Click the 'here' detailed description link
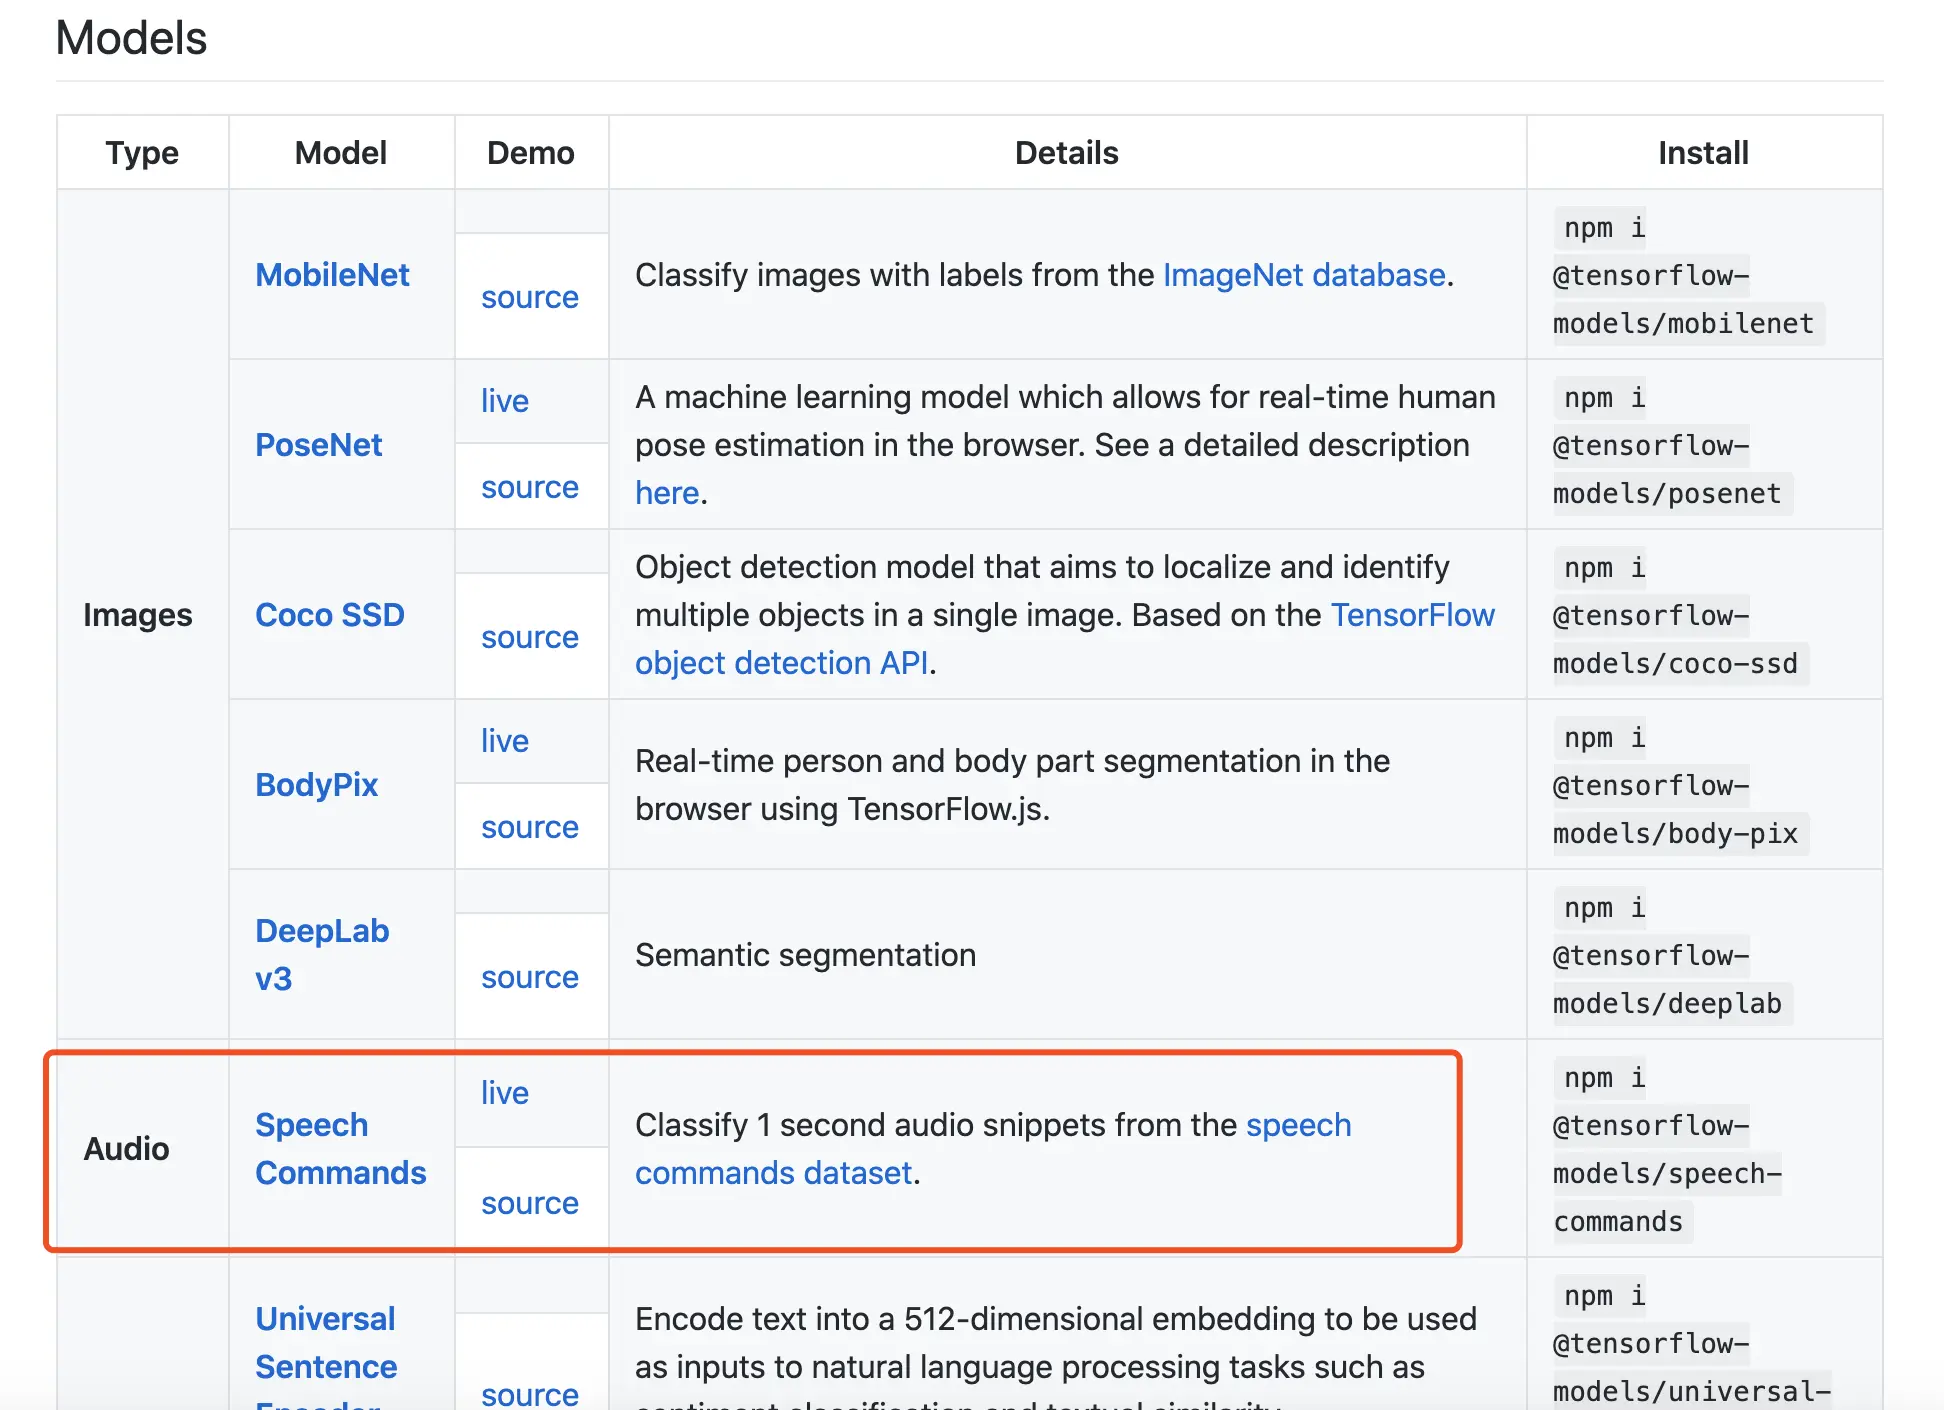The height and width of the screenshot is (1410, 1944). 666,493
